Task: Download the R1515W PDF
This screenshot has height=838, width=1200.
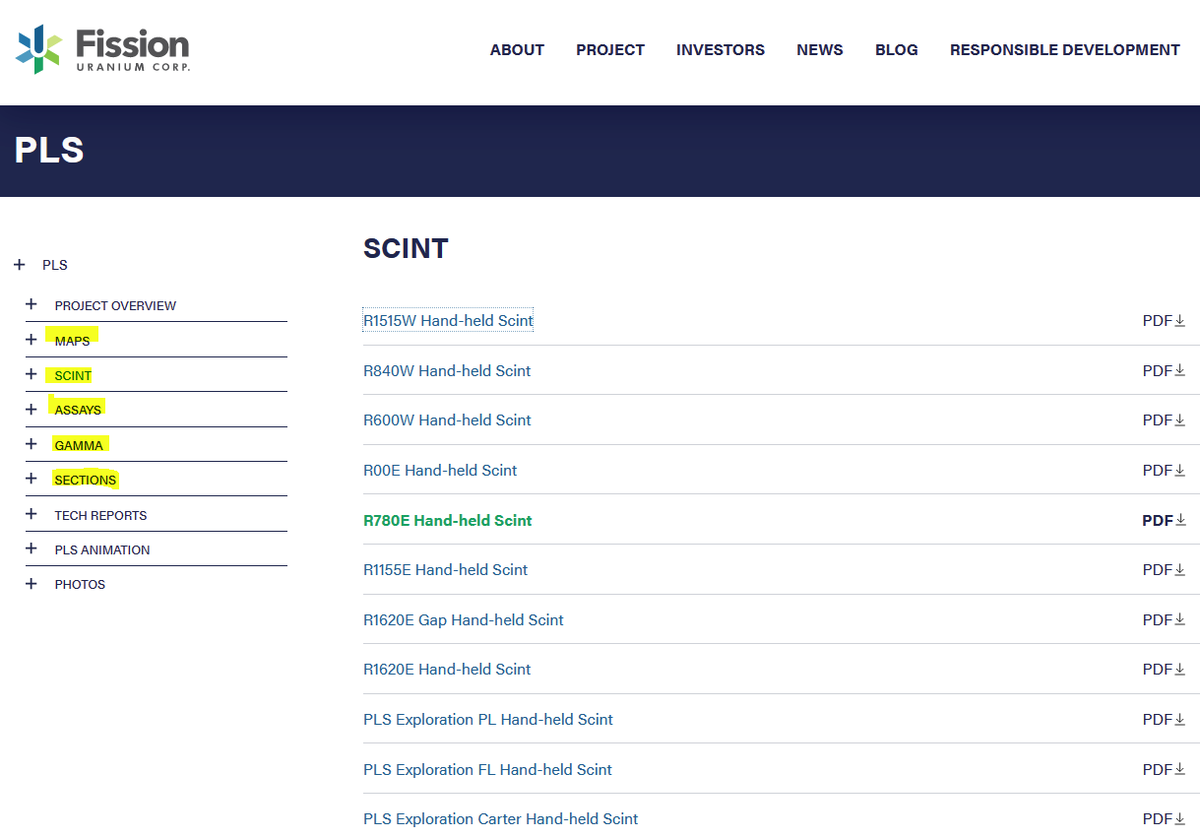Action: (x=1164, y=321)
